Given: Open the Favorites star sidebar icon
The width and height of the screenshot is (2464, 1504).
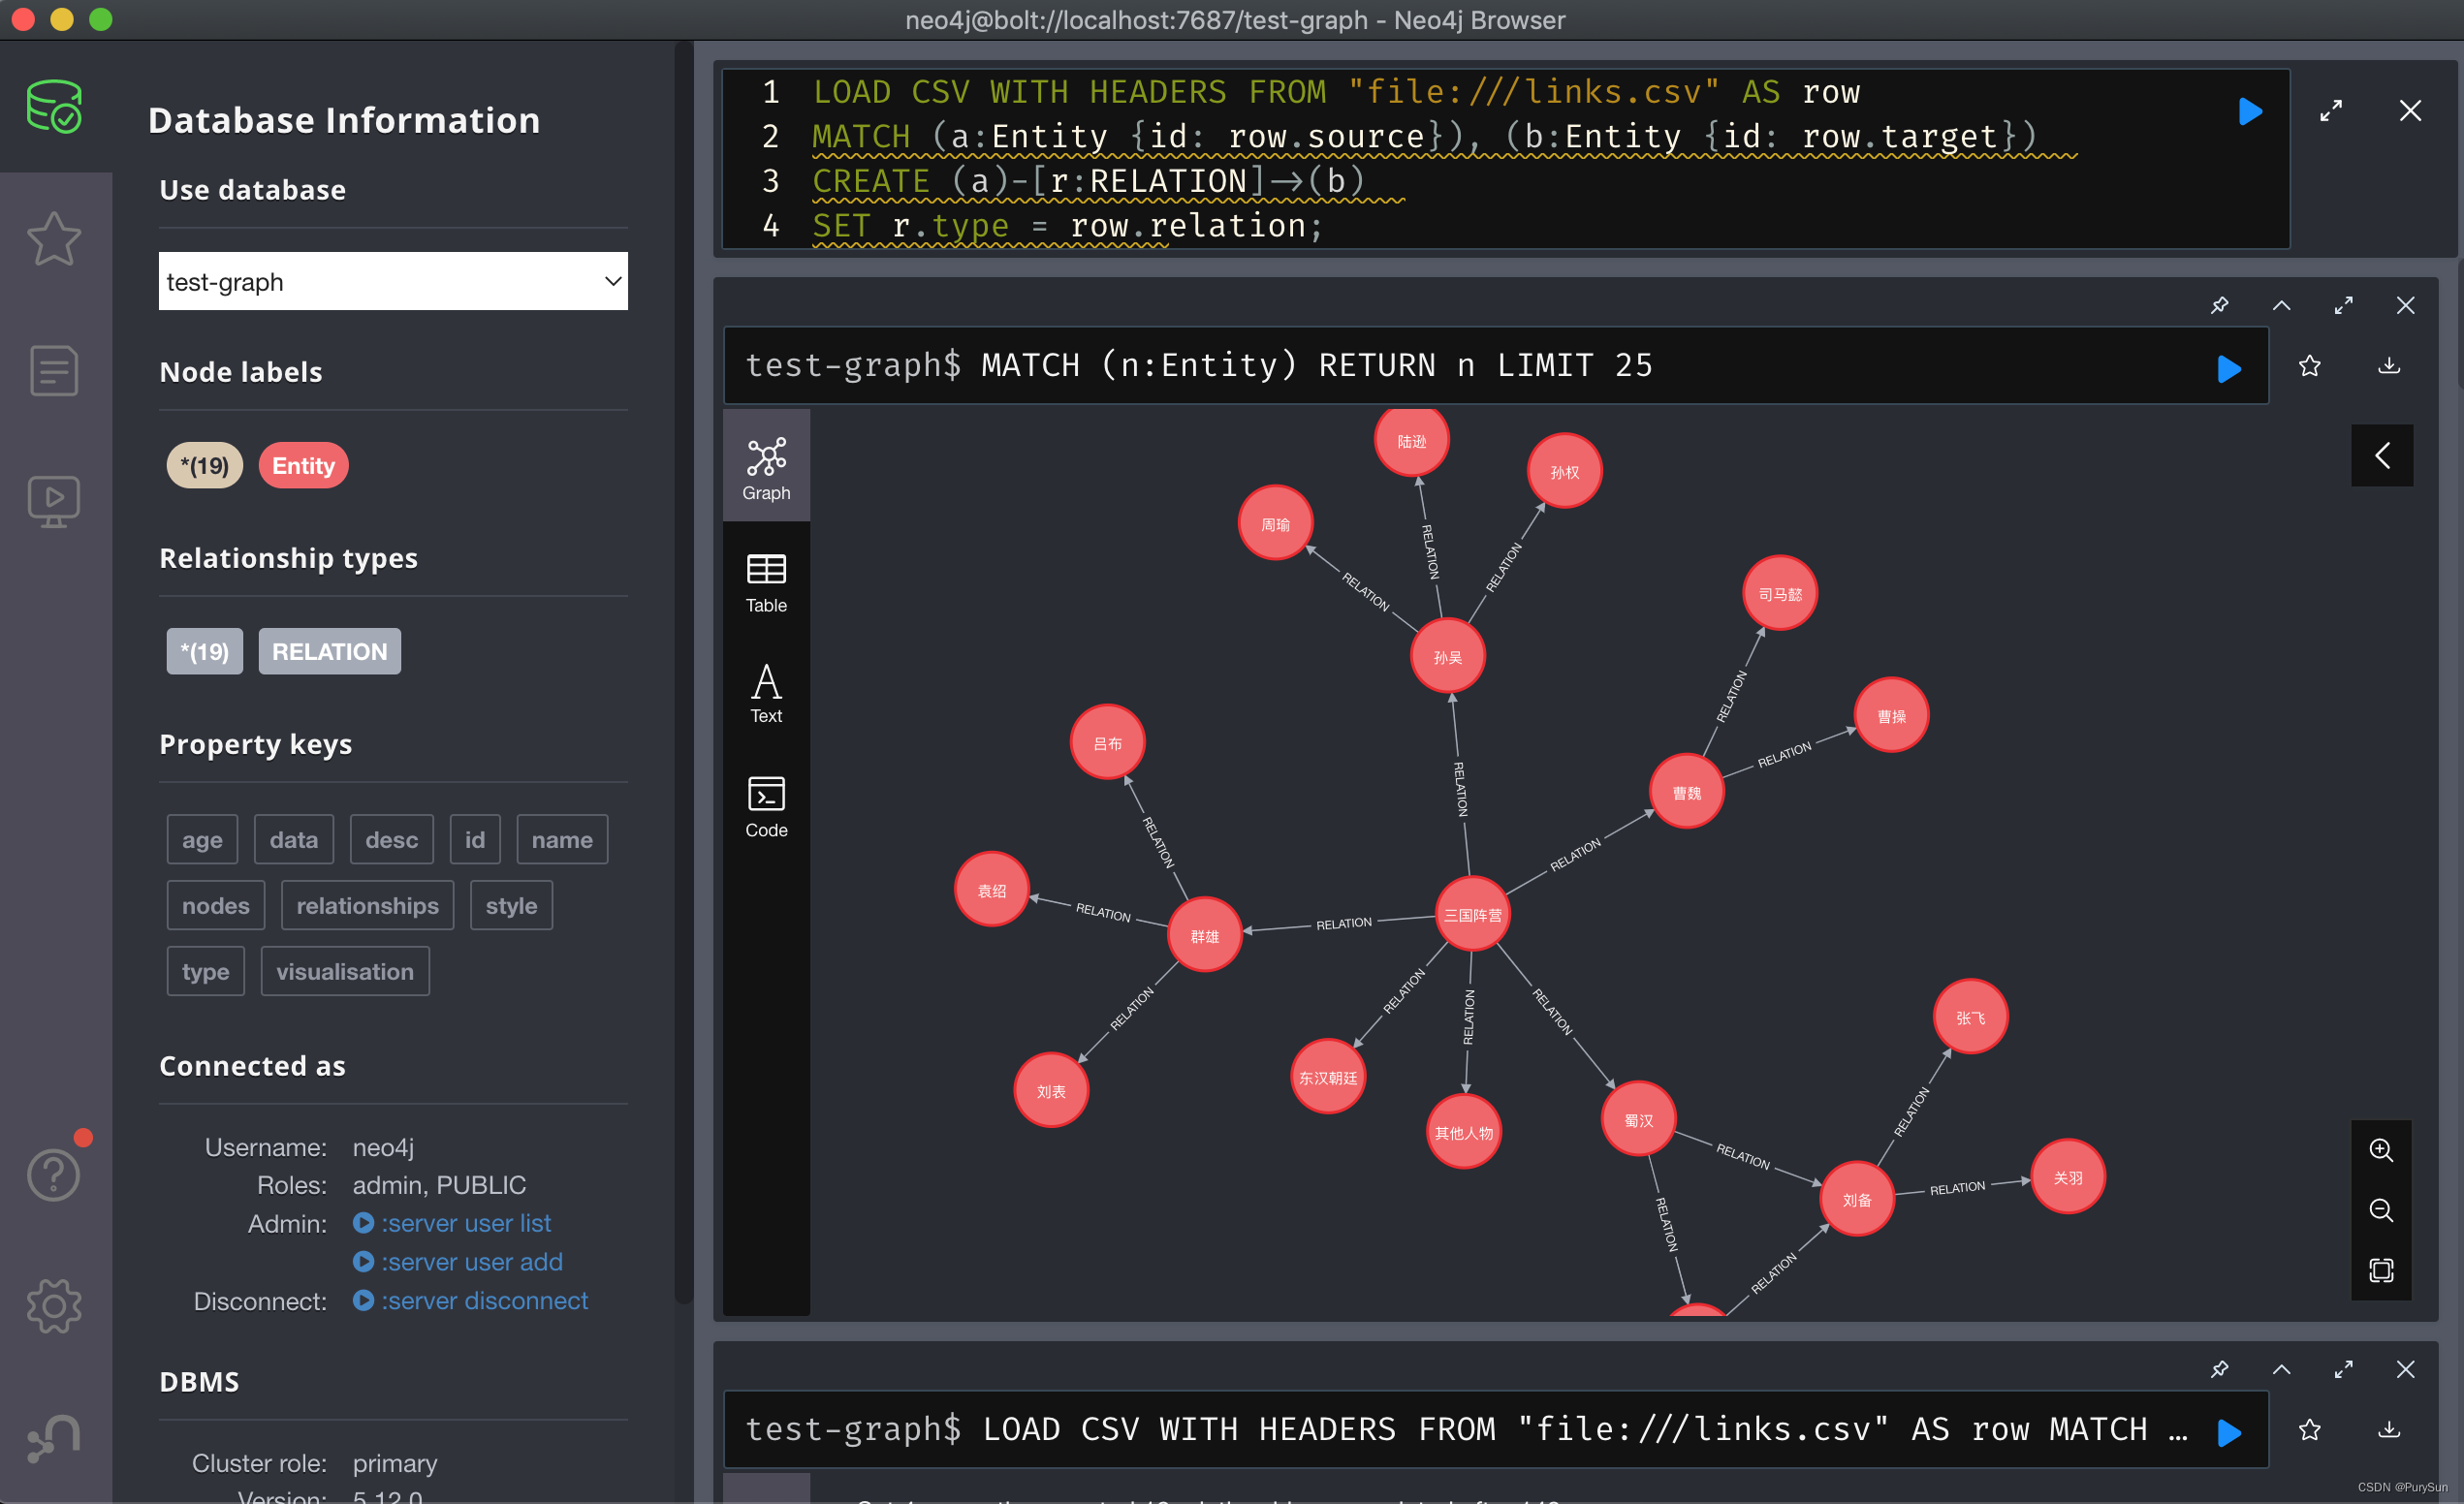Looking at the screenshot, I should [54, 239].
